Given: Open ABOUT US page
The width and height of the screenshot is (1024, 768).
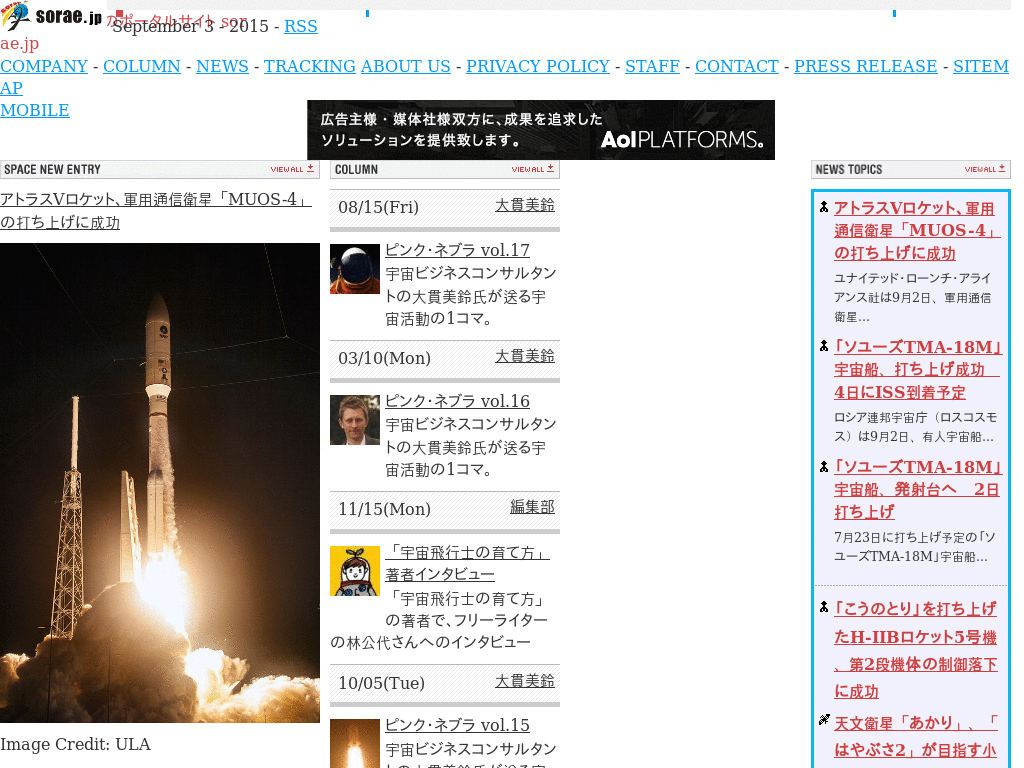Looking at the screenshot, I should [x=406, y=66].
